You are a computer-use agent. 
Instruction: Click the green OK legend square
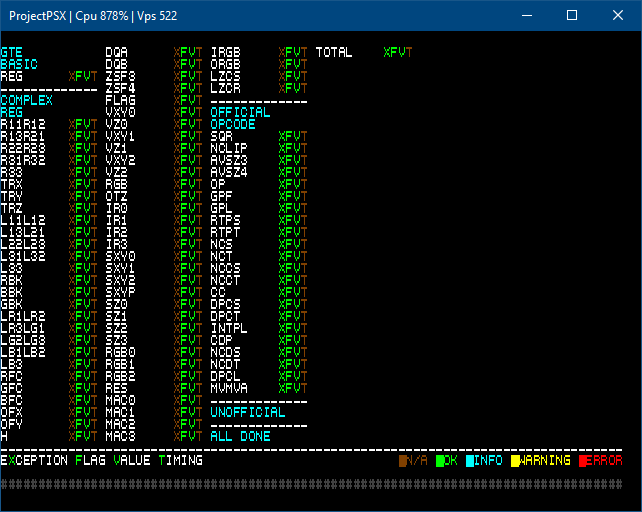[x=440, y=460]
